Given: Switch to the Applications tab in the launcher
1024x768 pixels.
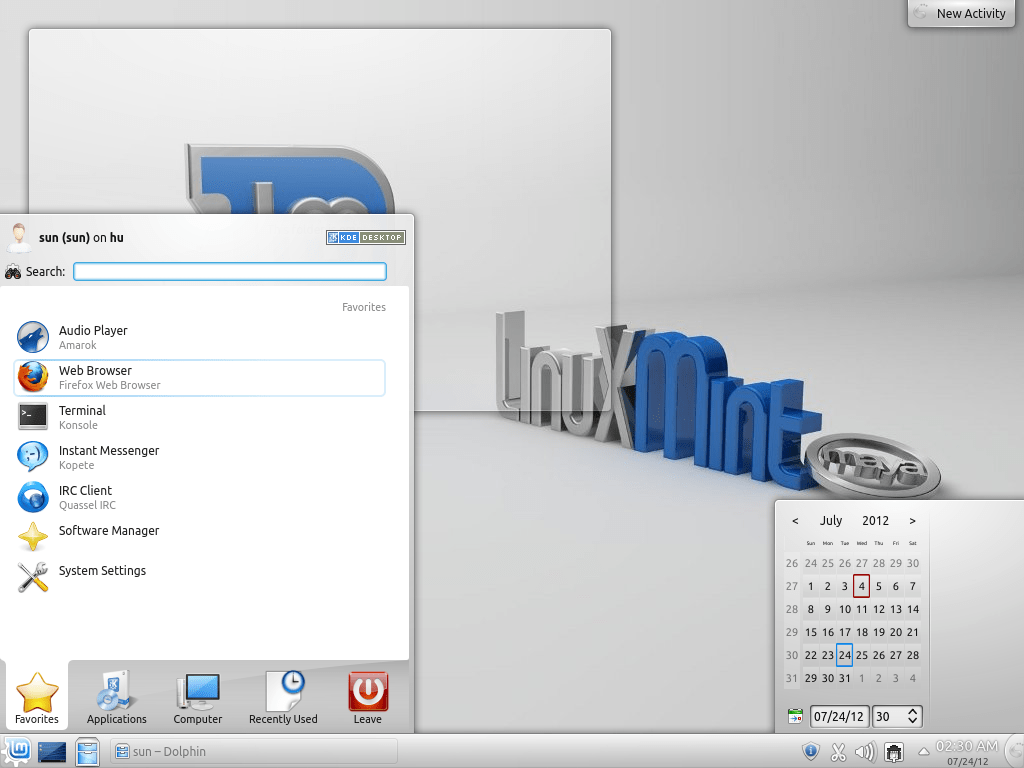Looking at the screenshot, I should coord(116,697).
